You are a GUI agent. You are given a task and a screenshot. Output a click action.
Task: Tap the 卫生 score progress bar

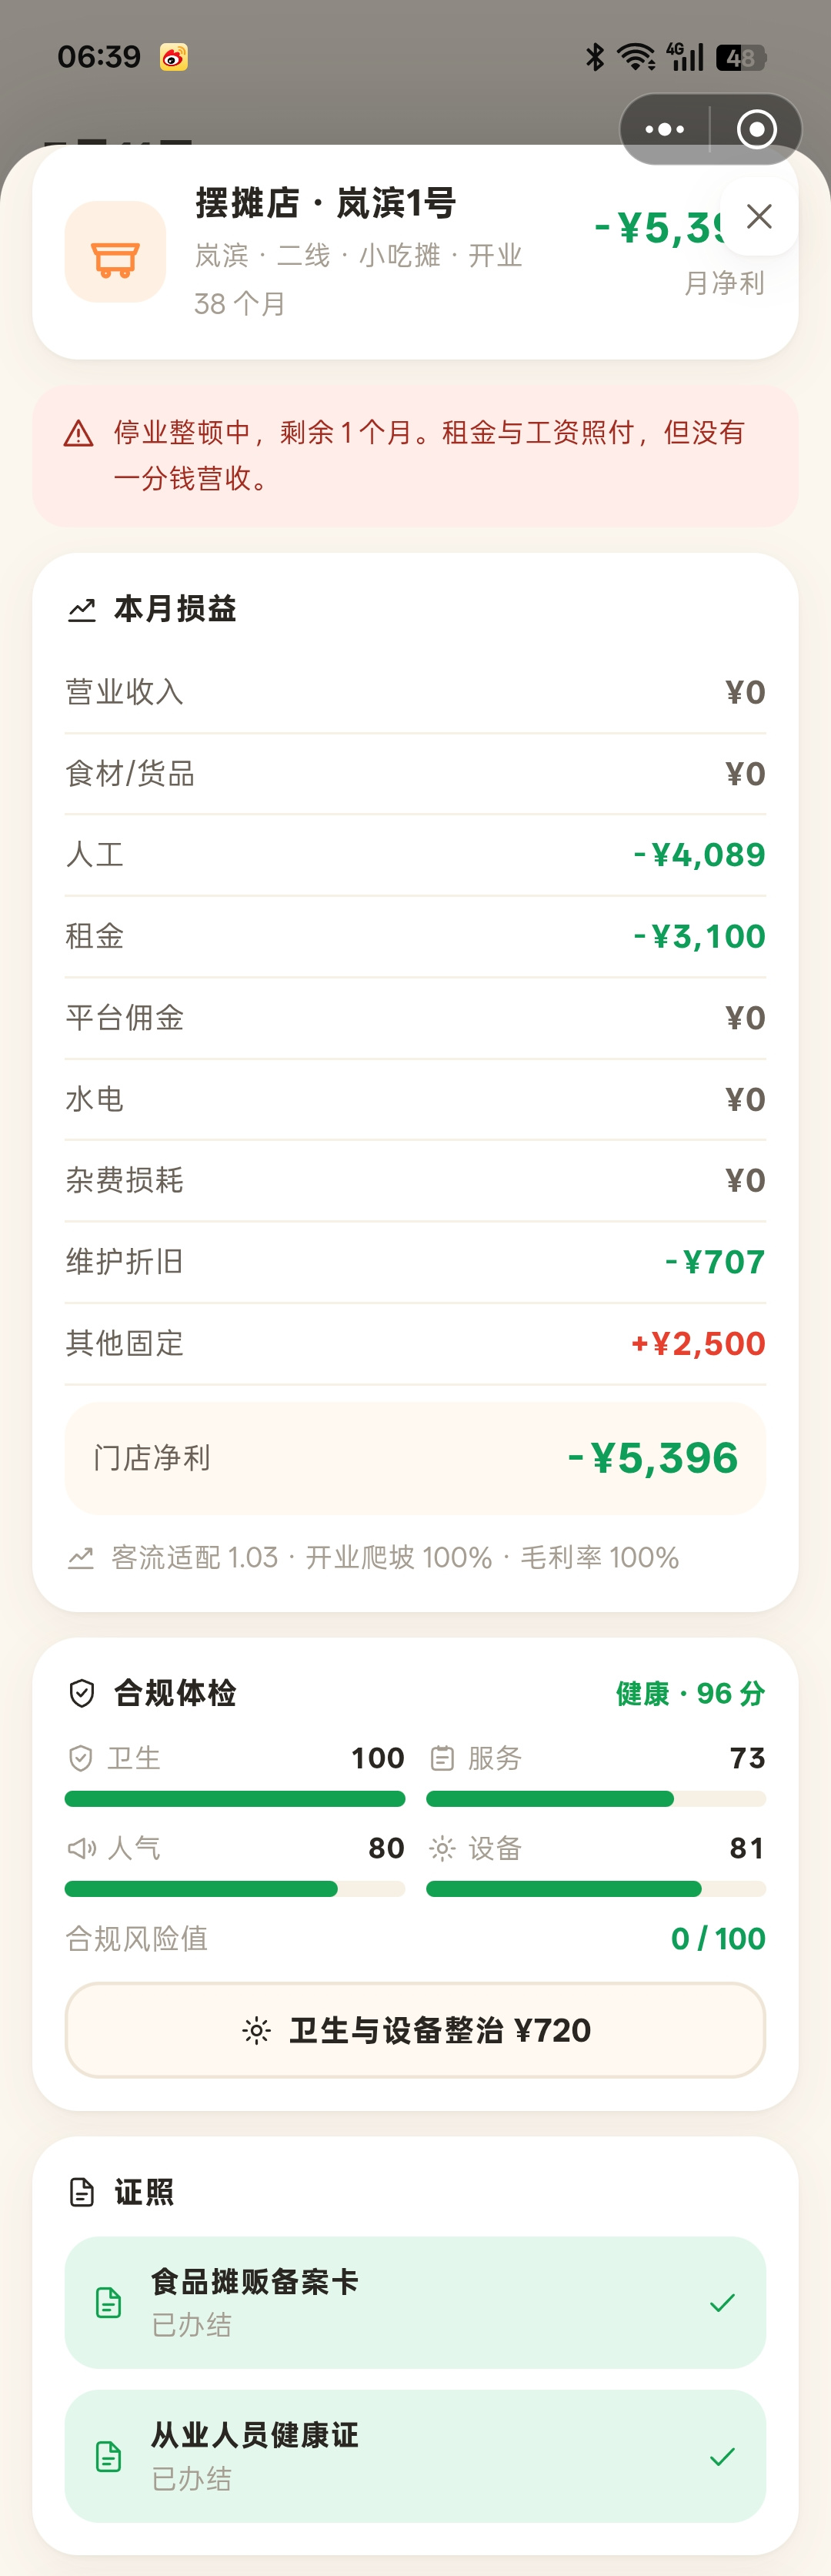(235, 1799)
